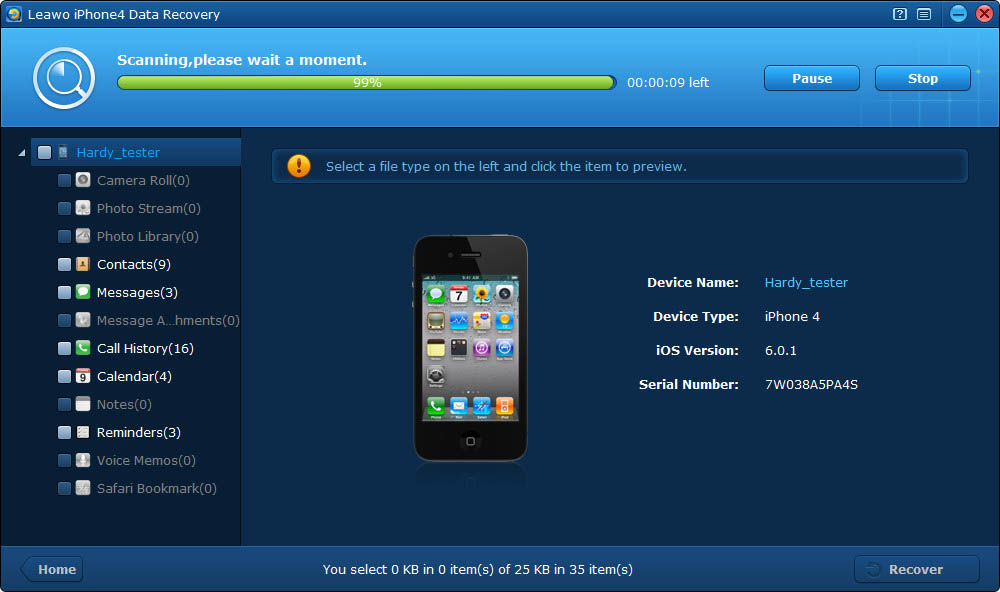This screenshot has height=592, width=1000.
Task: Click the Photo Stream icon
Action: click(x=83, y=208)
